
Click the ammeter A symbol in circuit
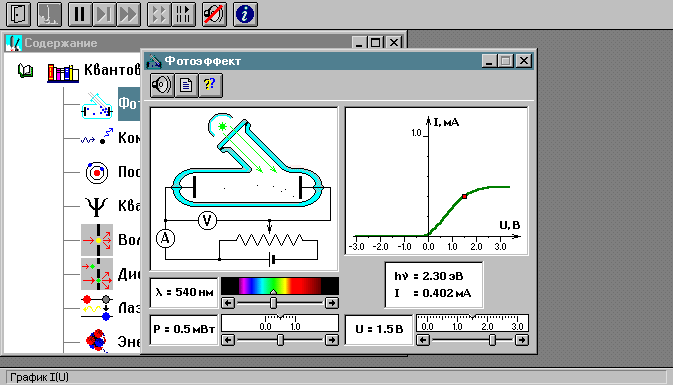165,238
